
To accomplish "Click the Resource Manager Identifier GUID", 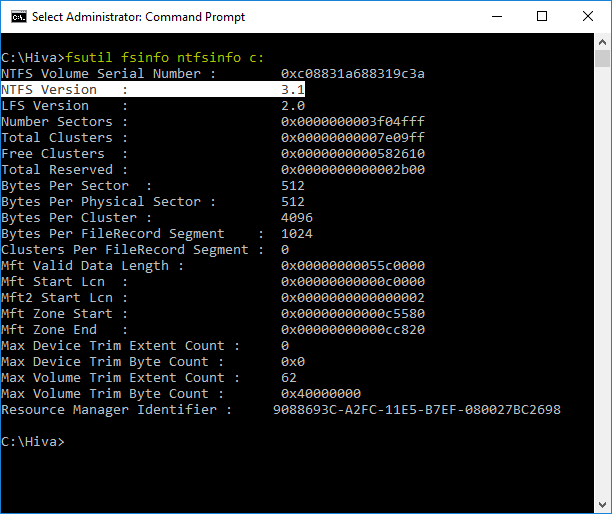I will pos(417,410).
